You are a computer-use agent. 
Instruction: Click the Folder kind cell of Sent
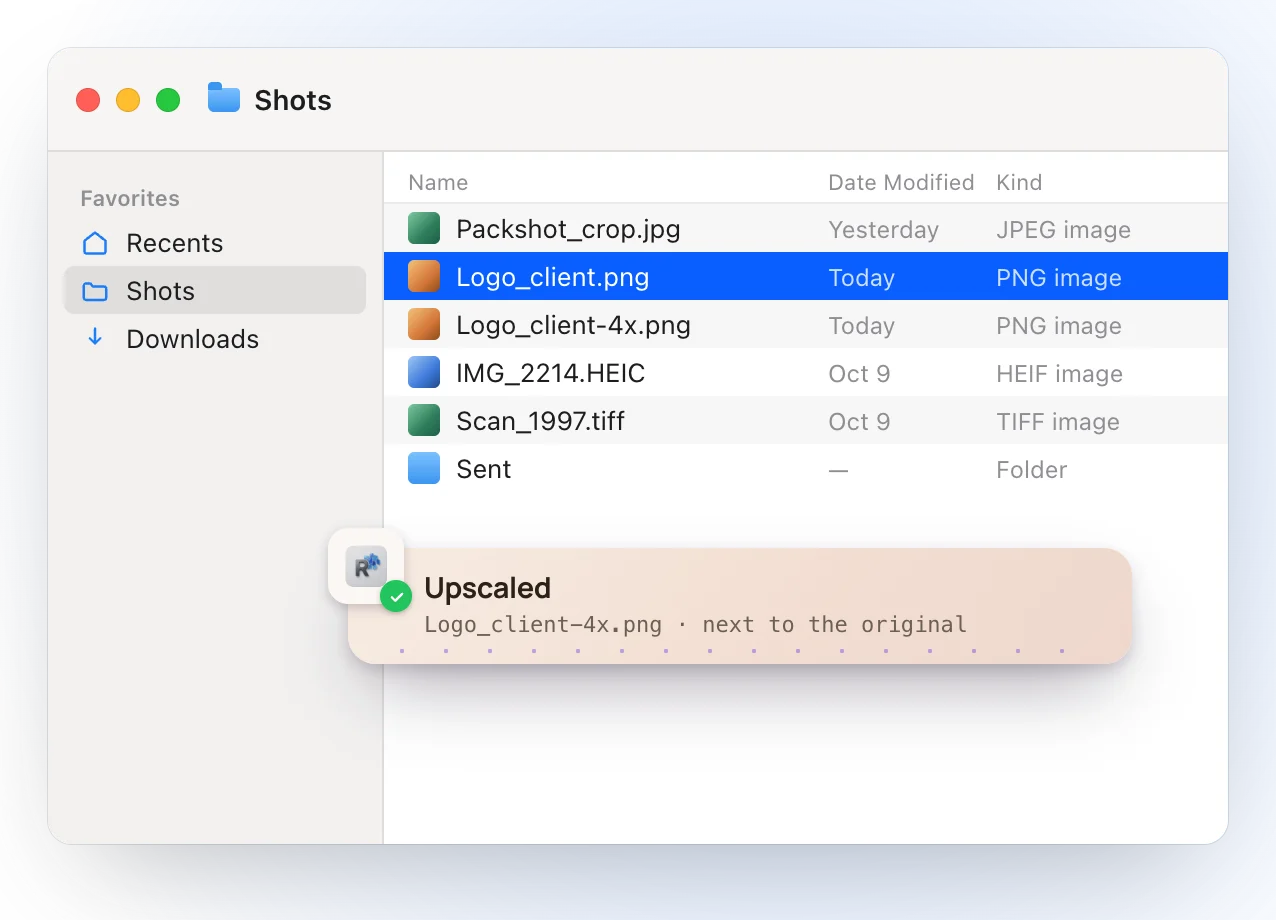[1032, 470]
